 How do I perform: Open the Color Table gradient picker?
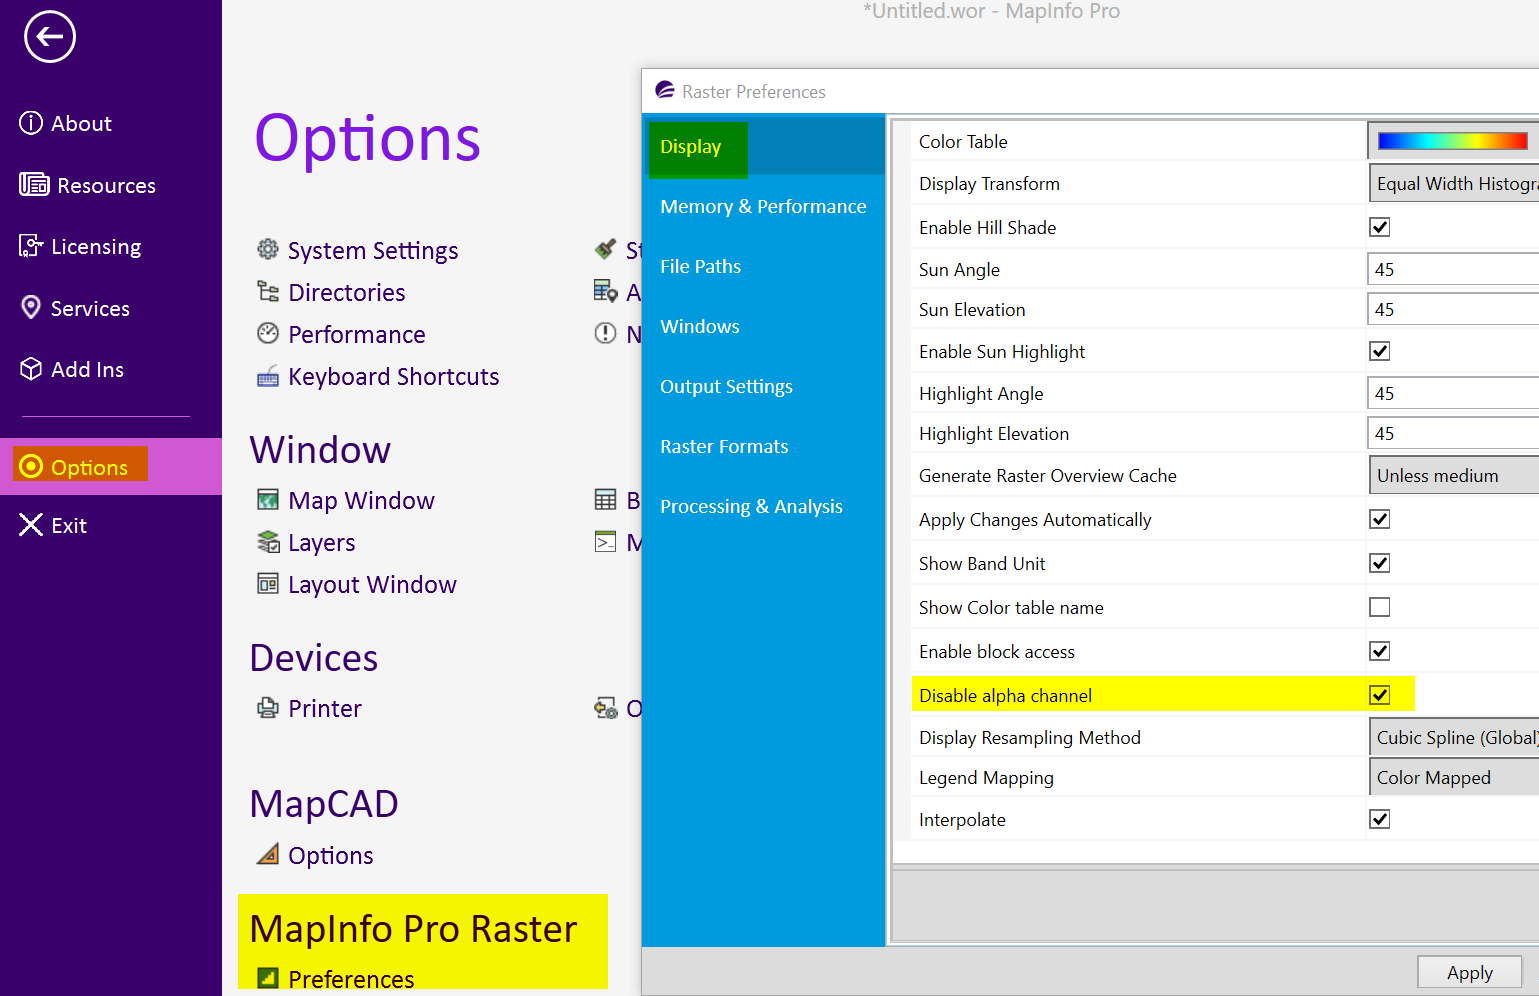coord(1455,140)
